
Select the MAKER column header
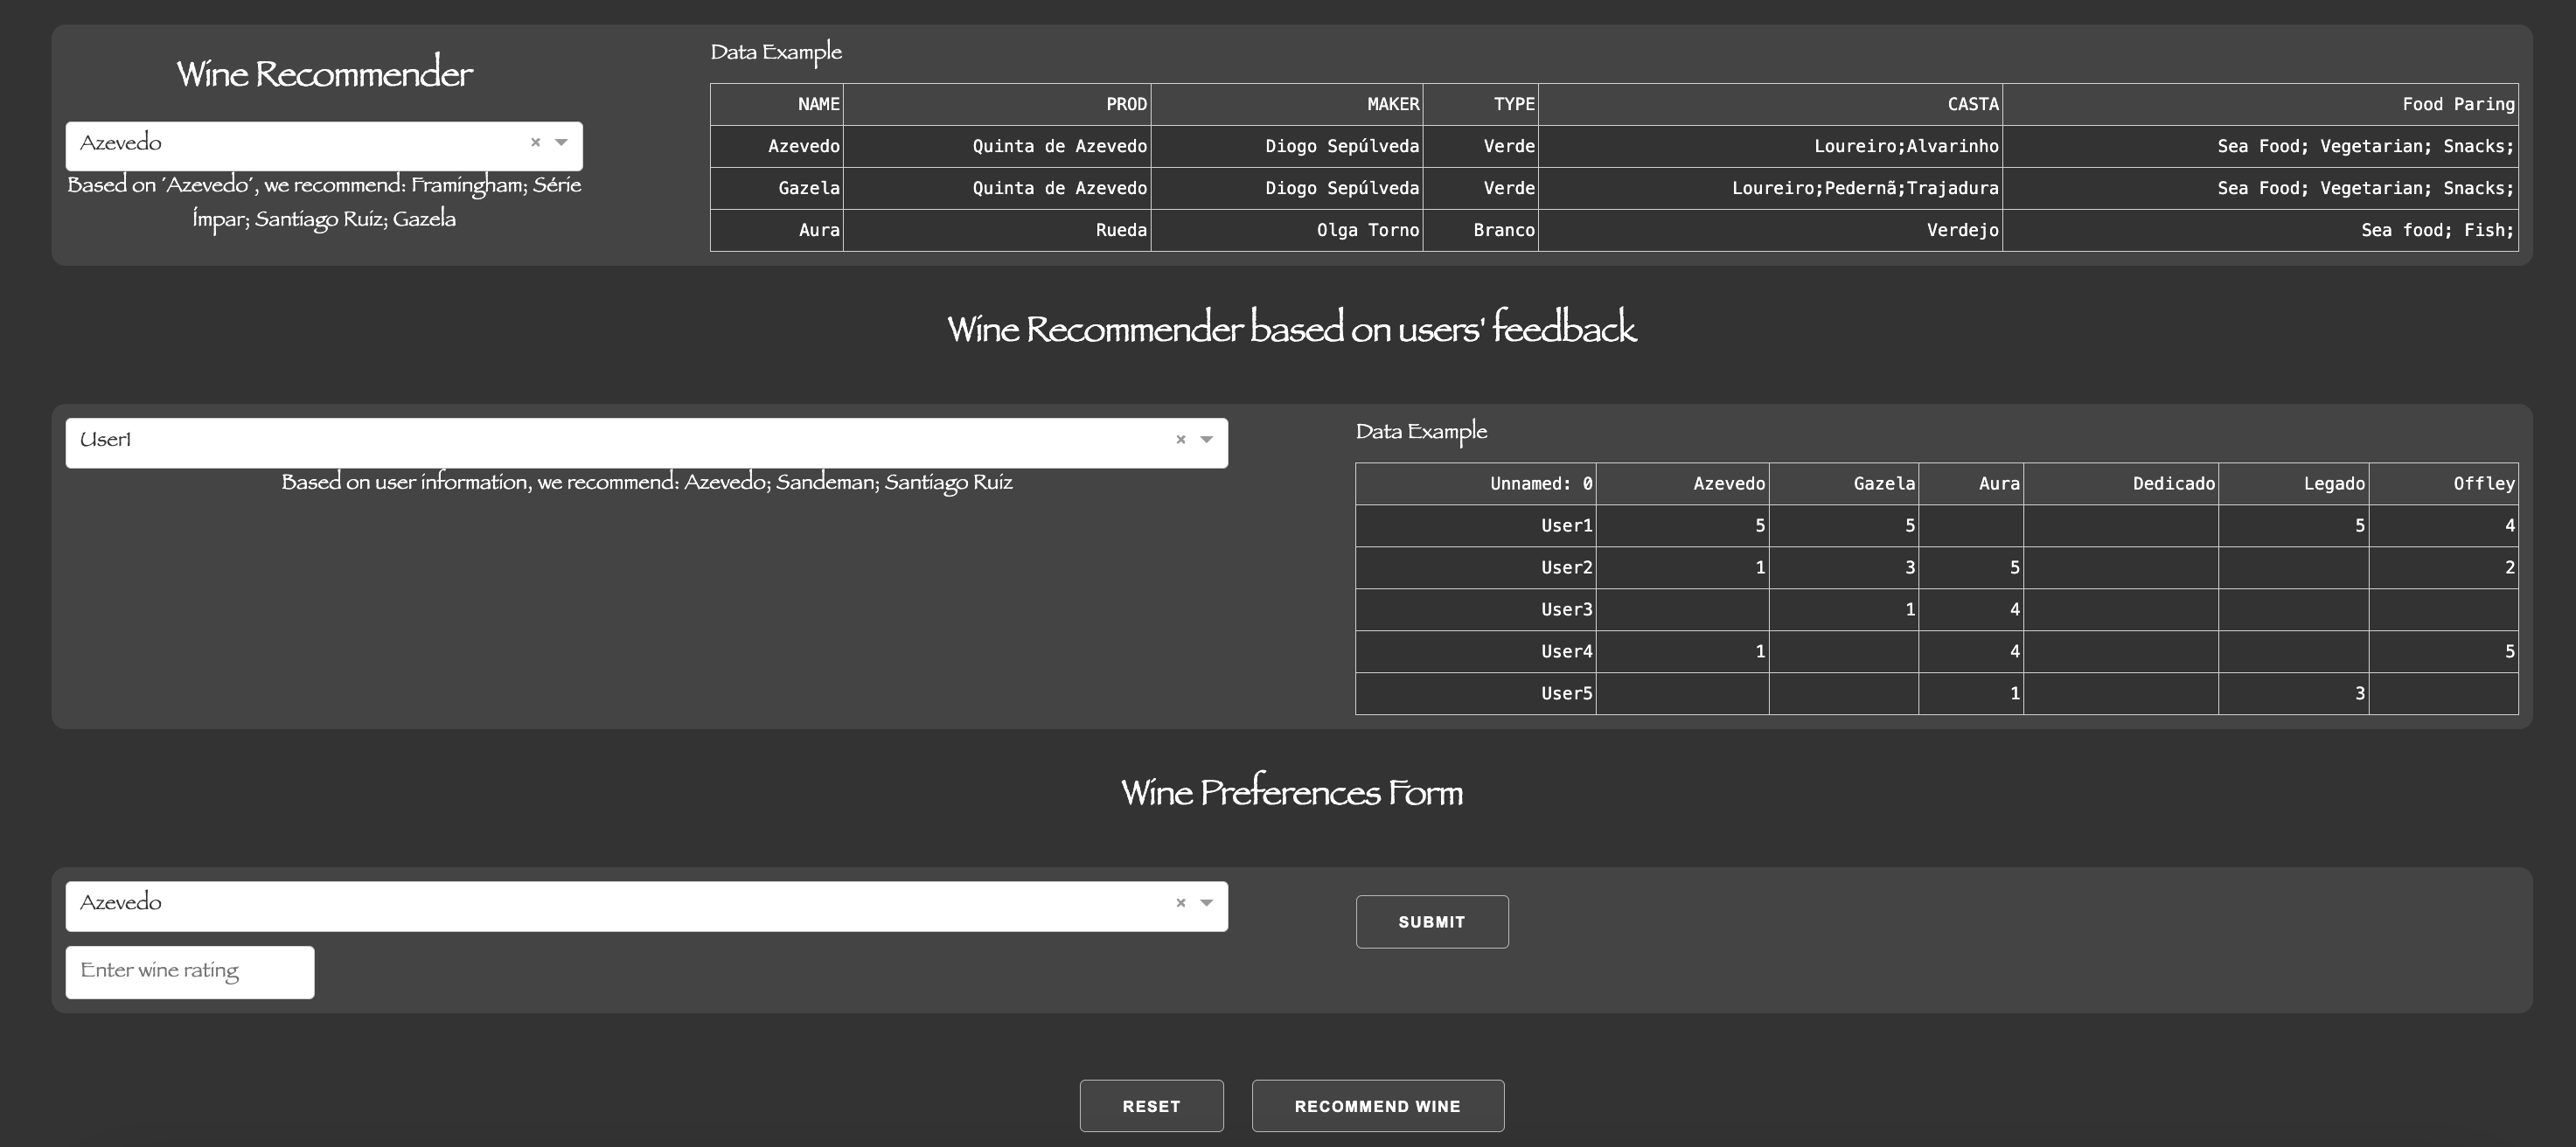click(x=1287, y=104)
